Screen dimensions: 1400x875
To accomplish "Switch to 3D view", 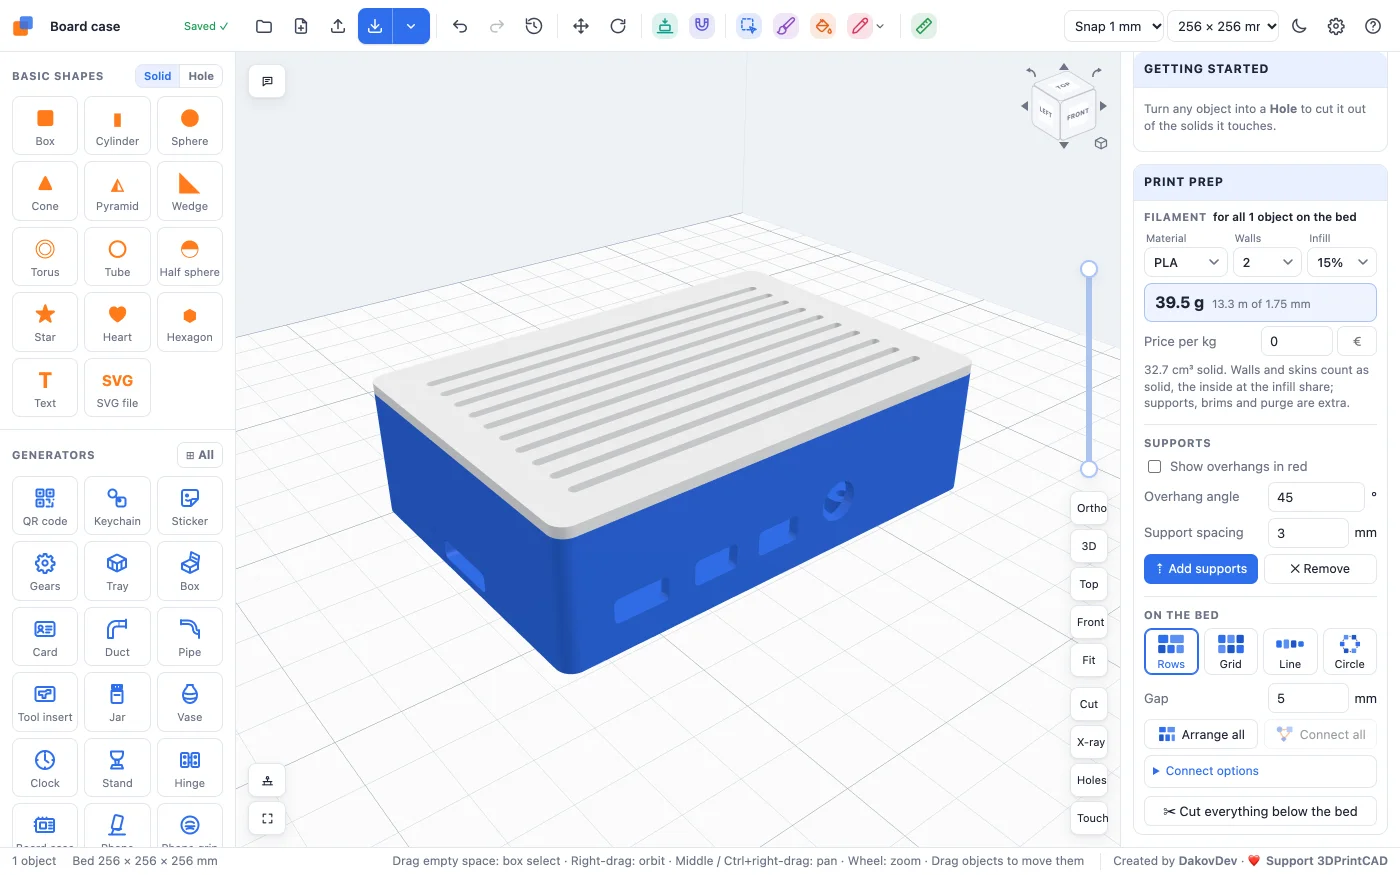I will pos(1089,546).
